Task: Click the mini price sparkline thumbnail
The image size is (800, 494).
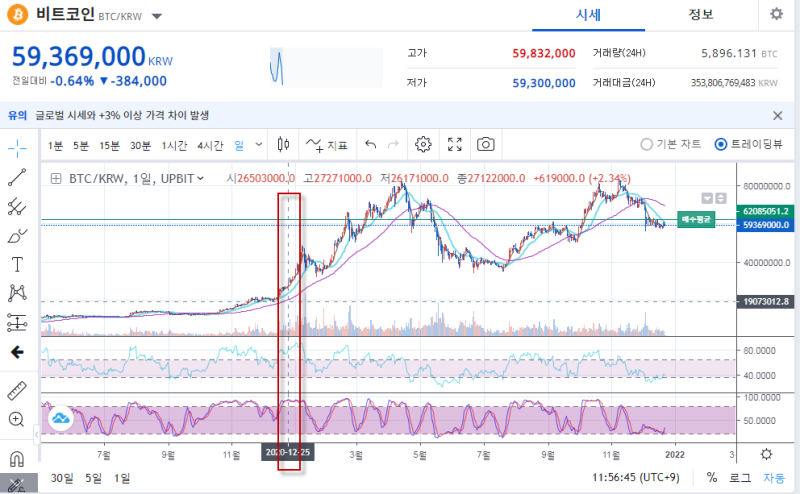Action: tap(326, 67)
